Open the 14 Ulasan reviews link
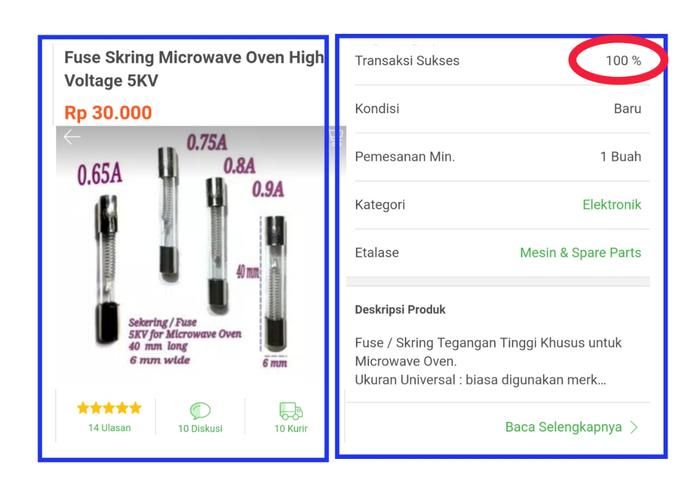Viewport: 700px width, 486px height. coord(109,428)
